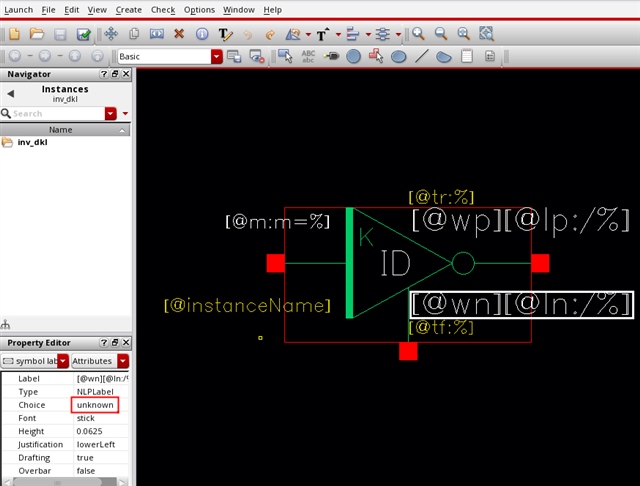This screenshot has width=640, height=486.
Task: Select the Create Circle tool
Action: (353, 57)
